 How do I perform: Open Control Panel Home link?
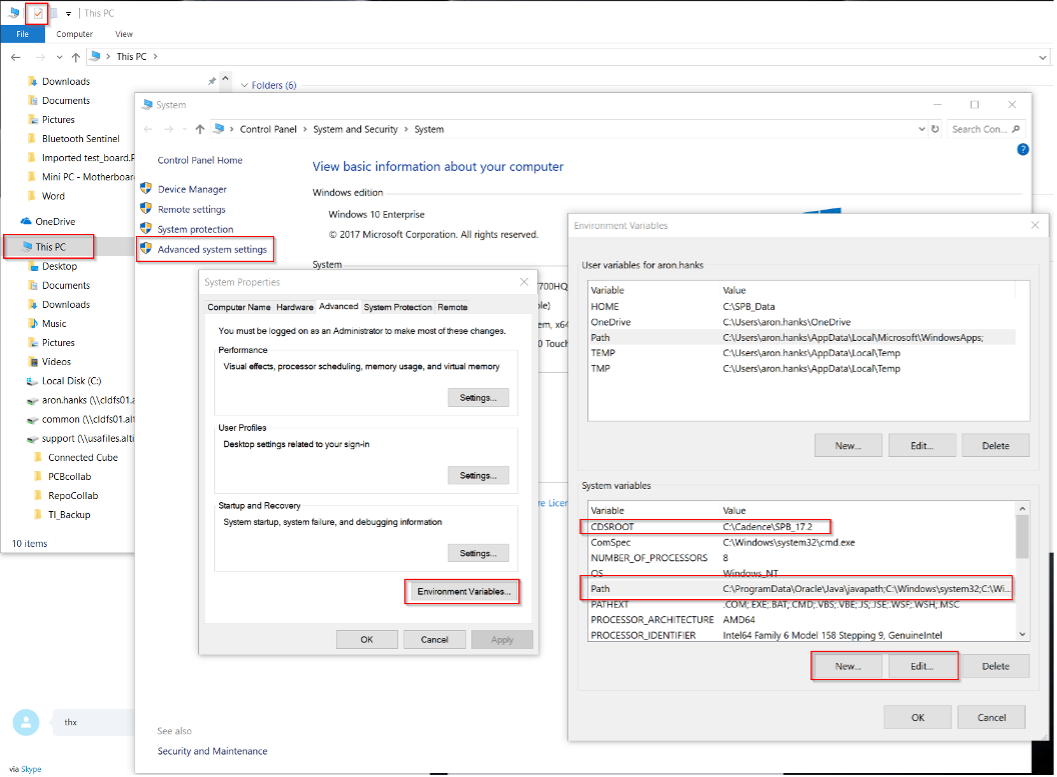click(200, 160)
